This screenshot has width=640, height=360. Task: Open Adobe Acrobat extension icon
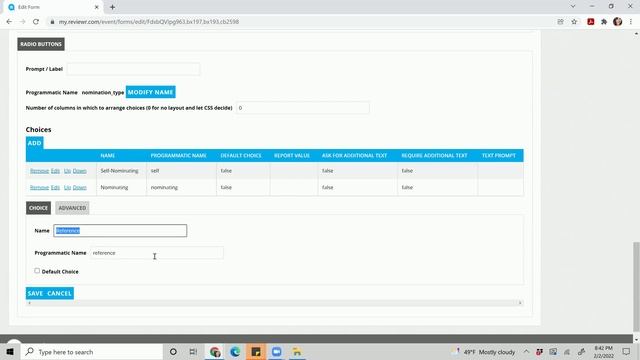[590, 22]
